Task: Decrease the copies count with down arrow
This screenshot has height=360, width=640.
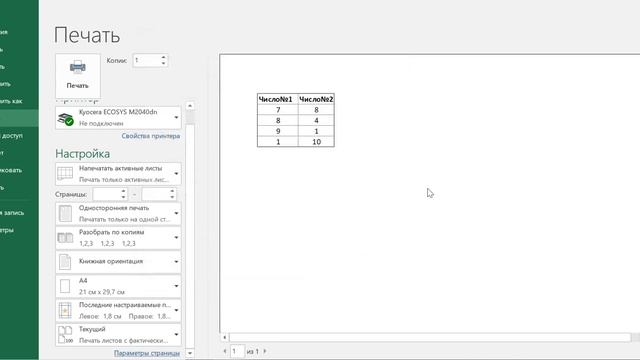Action: (x=164, y=64)
